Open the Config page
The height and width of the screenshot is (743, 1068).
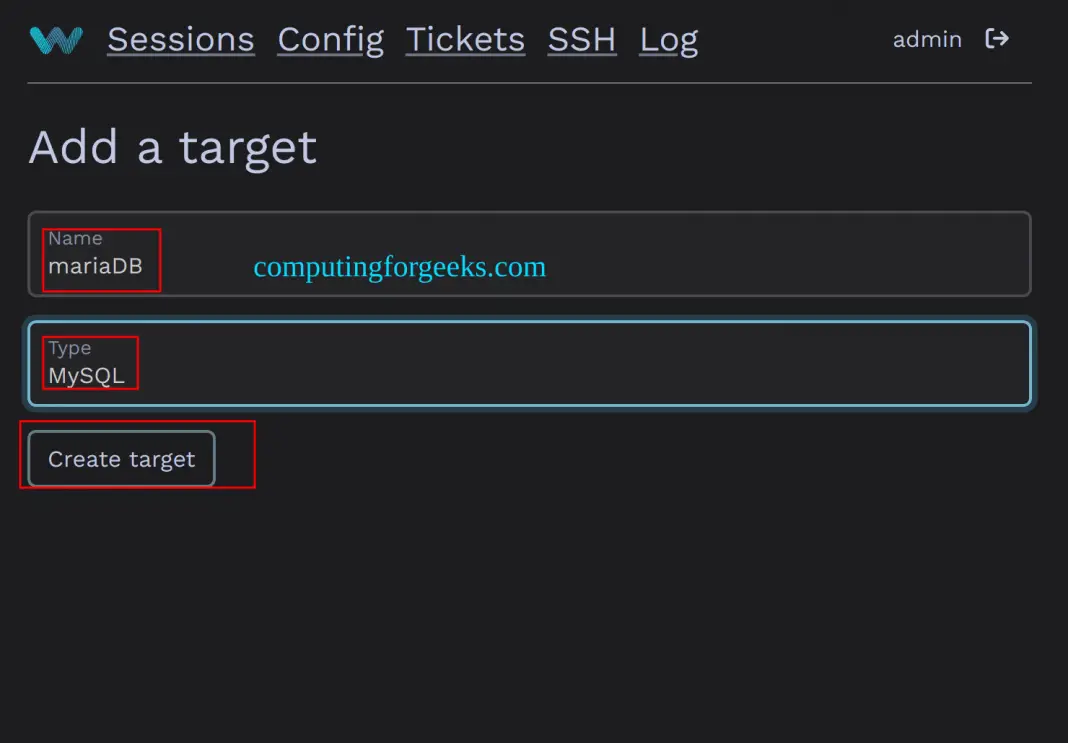coord(330,39)
